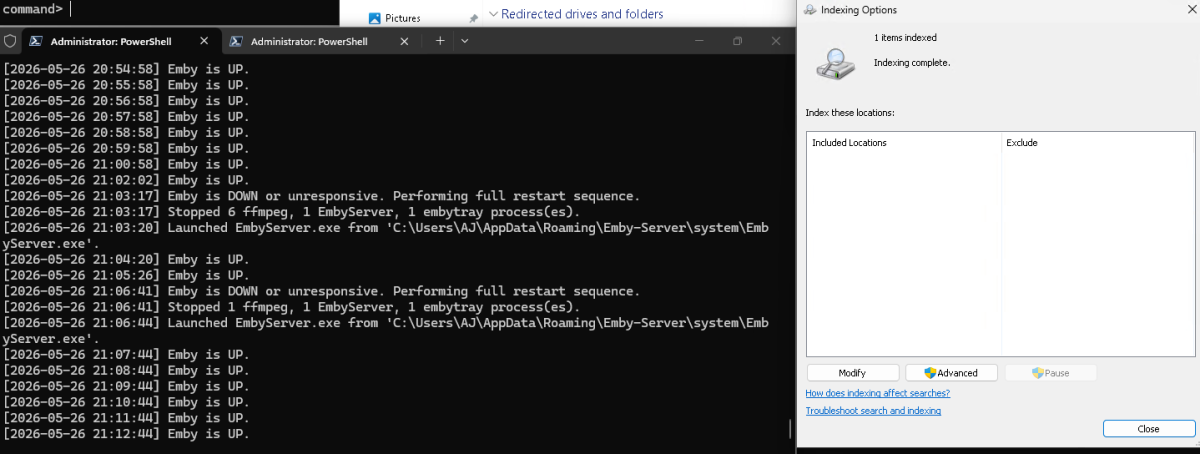Viewport: 1200px width, 454px height.
Task: Click PowerShell icon on second tab
Action: pos(235,41)
